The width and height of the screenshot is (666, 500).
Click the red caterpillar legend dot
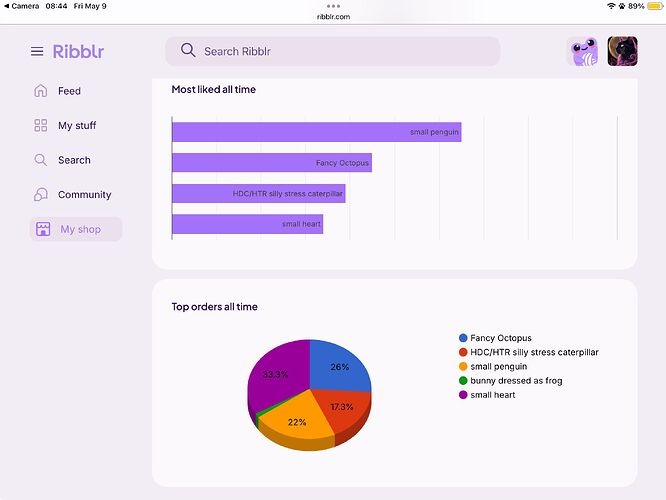tap(463, 352)
